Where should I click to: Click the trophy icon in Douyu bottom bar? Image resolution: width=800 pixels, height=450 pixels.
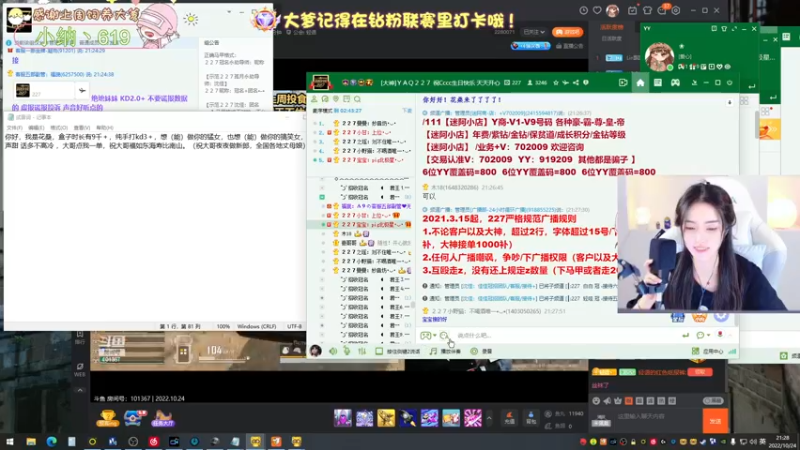coord(108,418)
